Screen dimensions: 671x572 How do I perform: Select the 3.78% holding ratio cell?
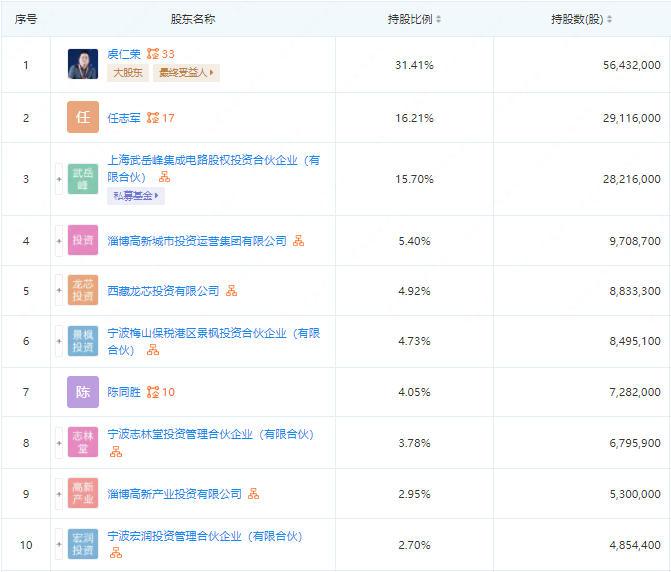[414, 443]
